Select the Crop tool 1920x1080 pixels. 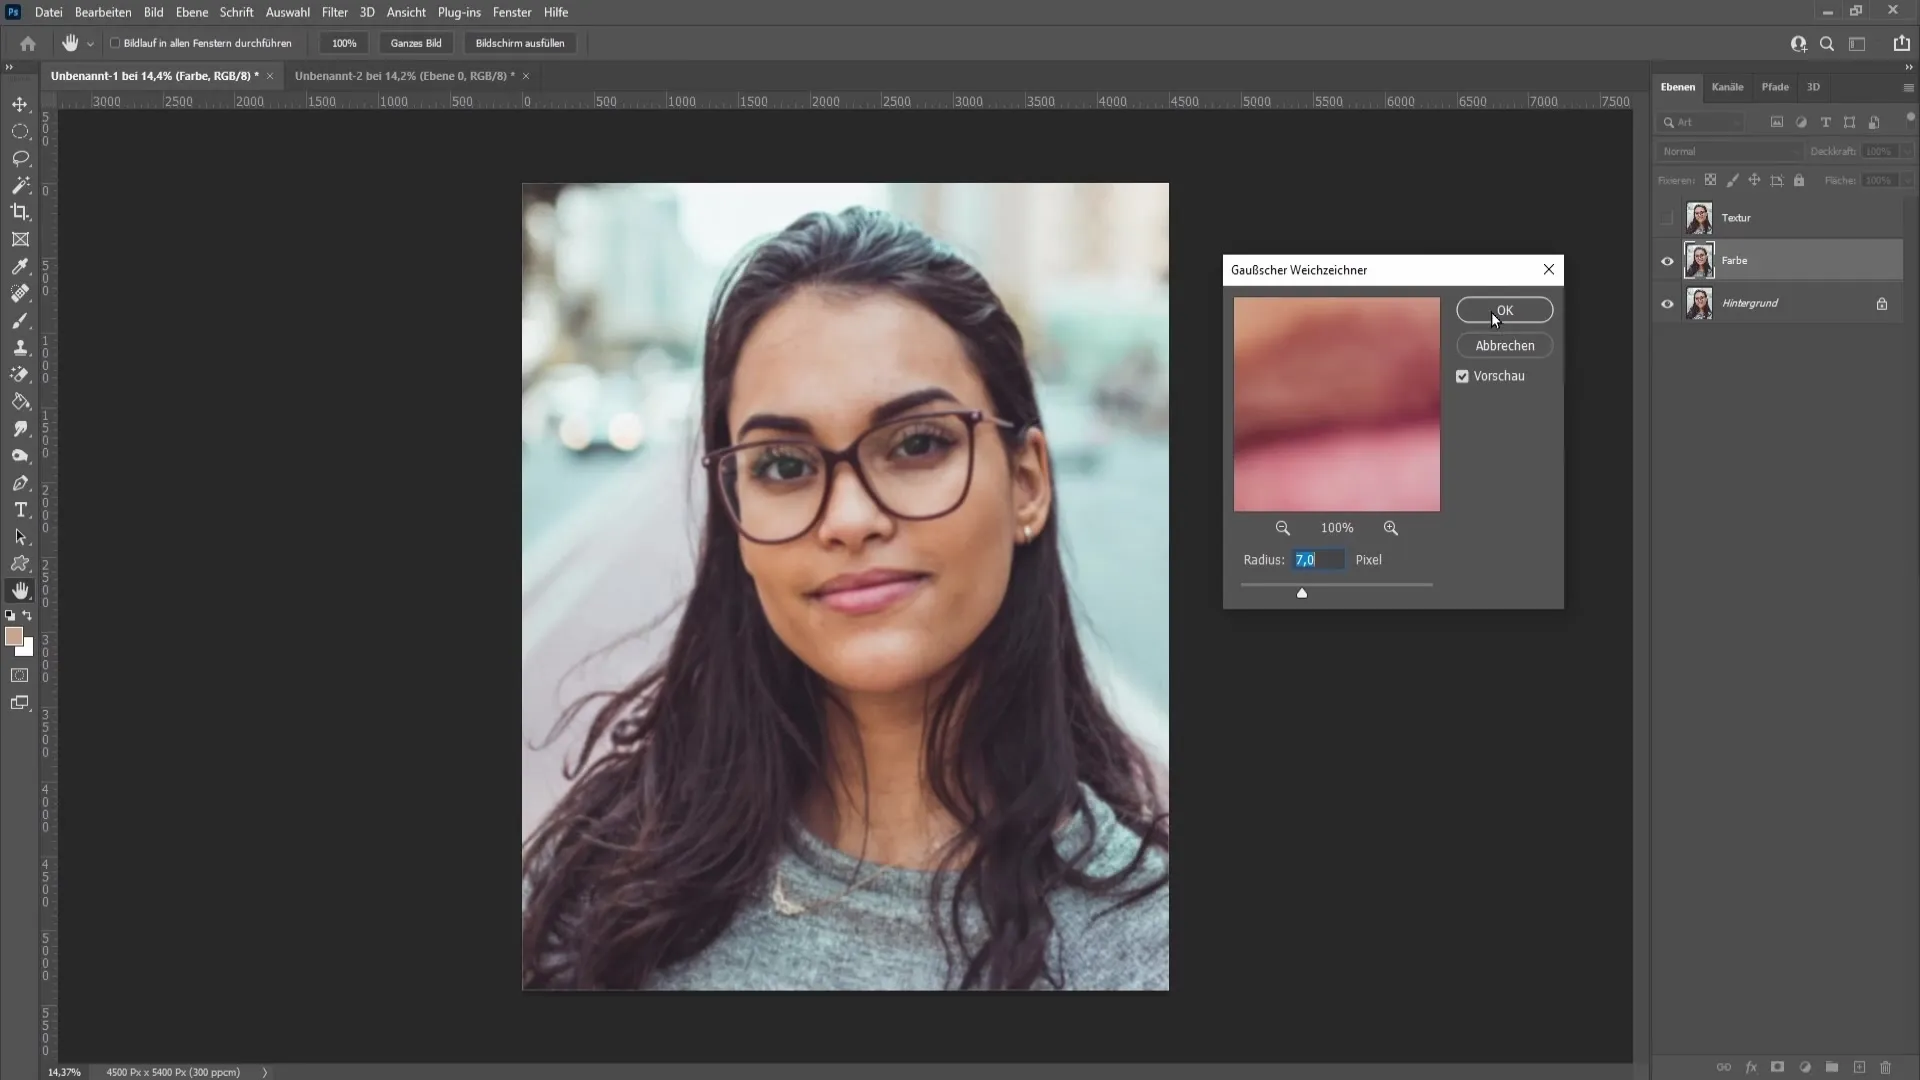[x=20, y=212]
